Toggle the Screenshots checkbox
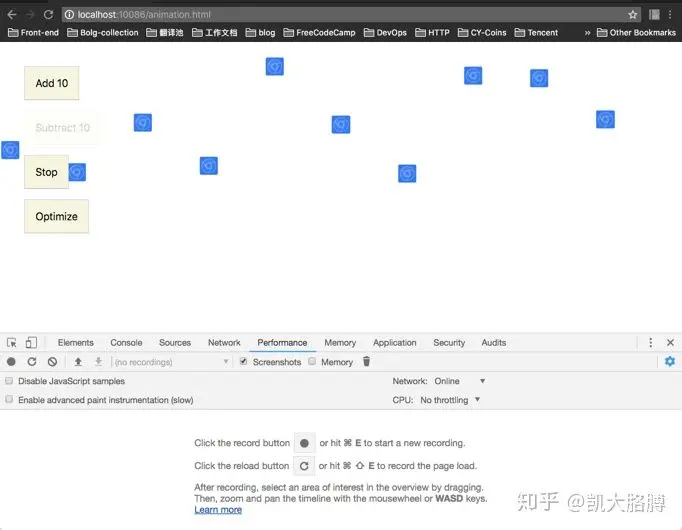The height and width of the screenshot is (530, 682). coord(244,361)
